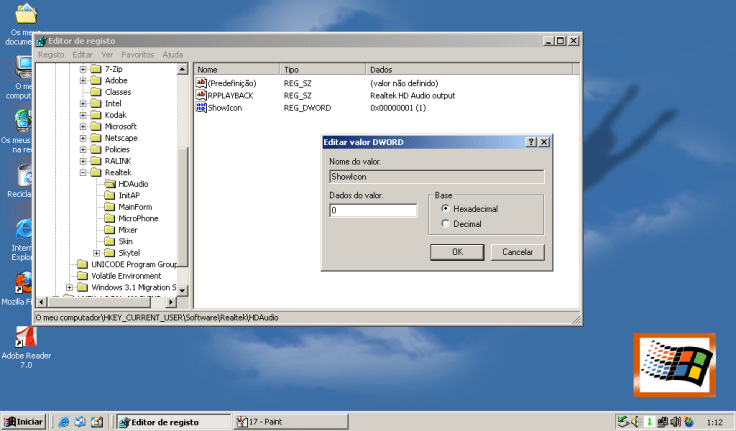Screen dimensions: 736x431
Task: Open the Adobe Reader 7.0 desktop icon
Action: (x=18, y=338)
